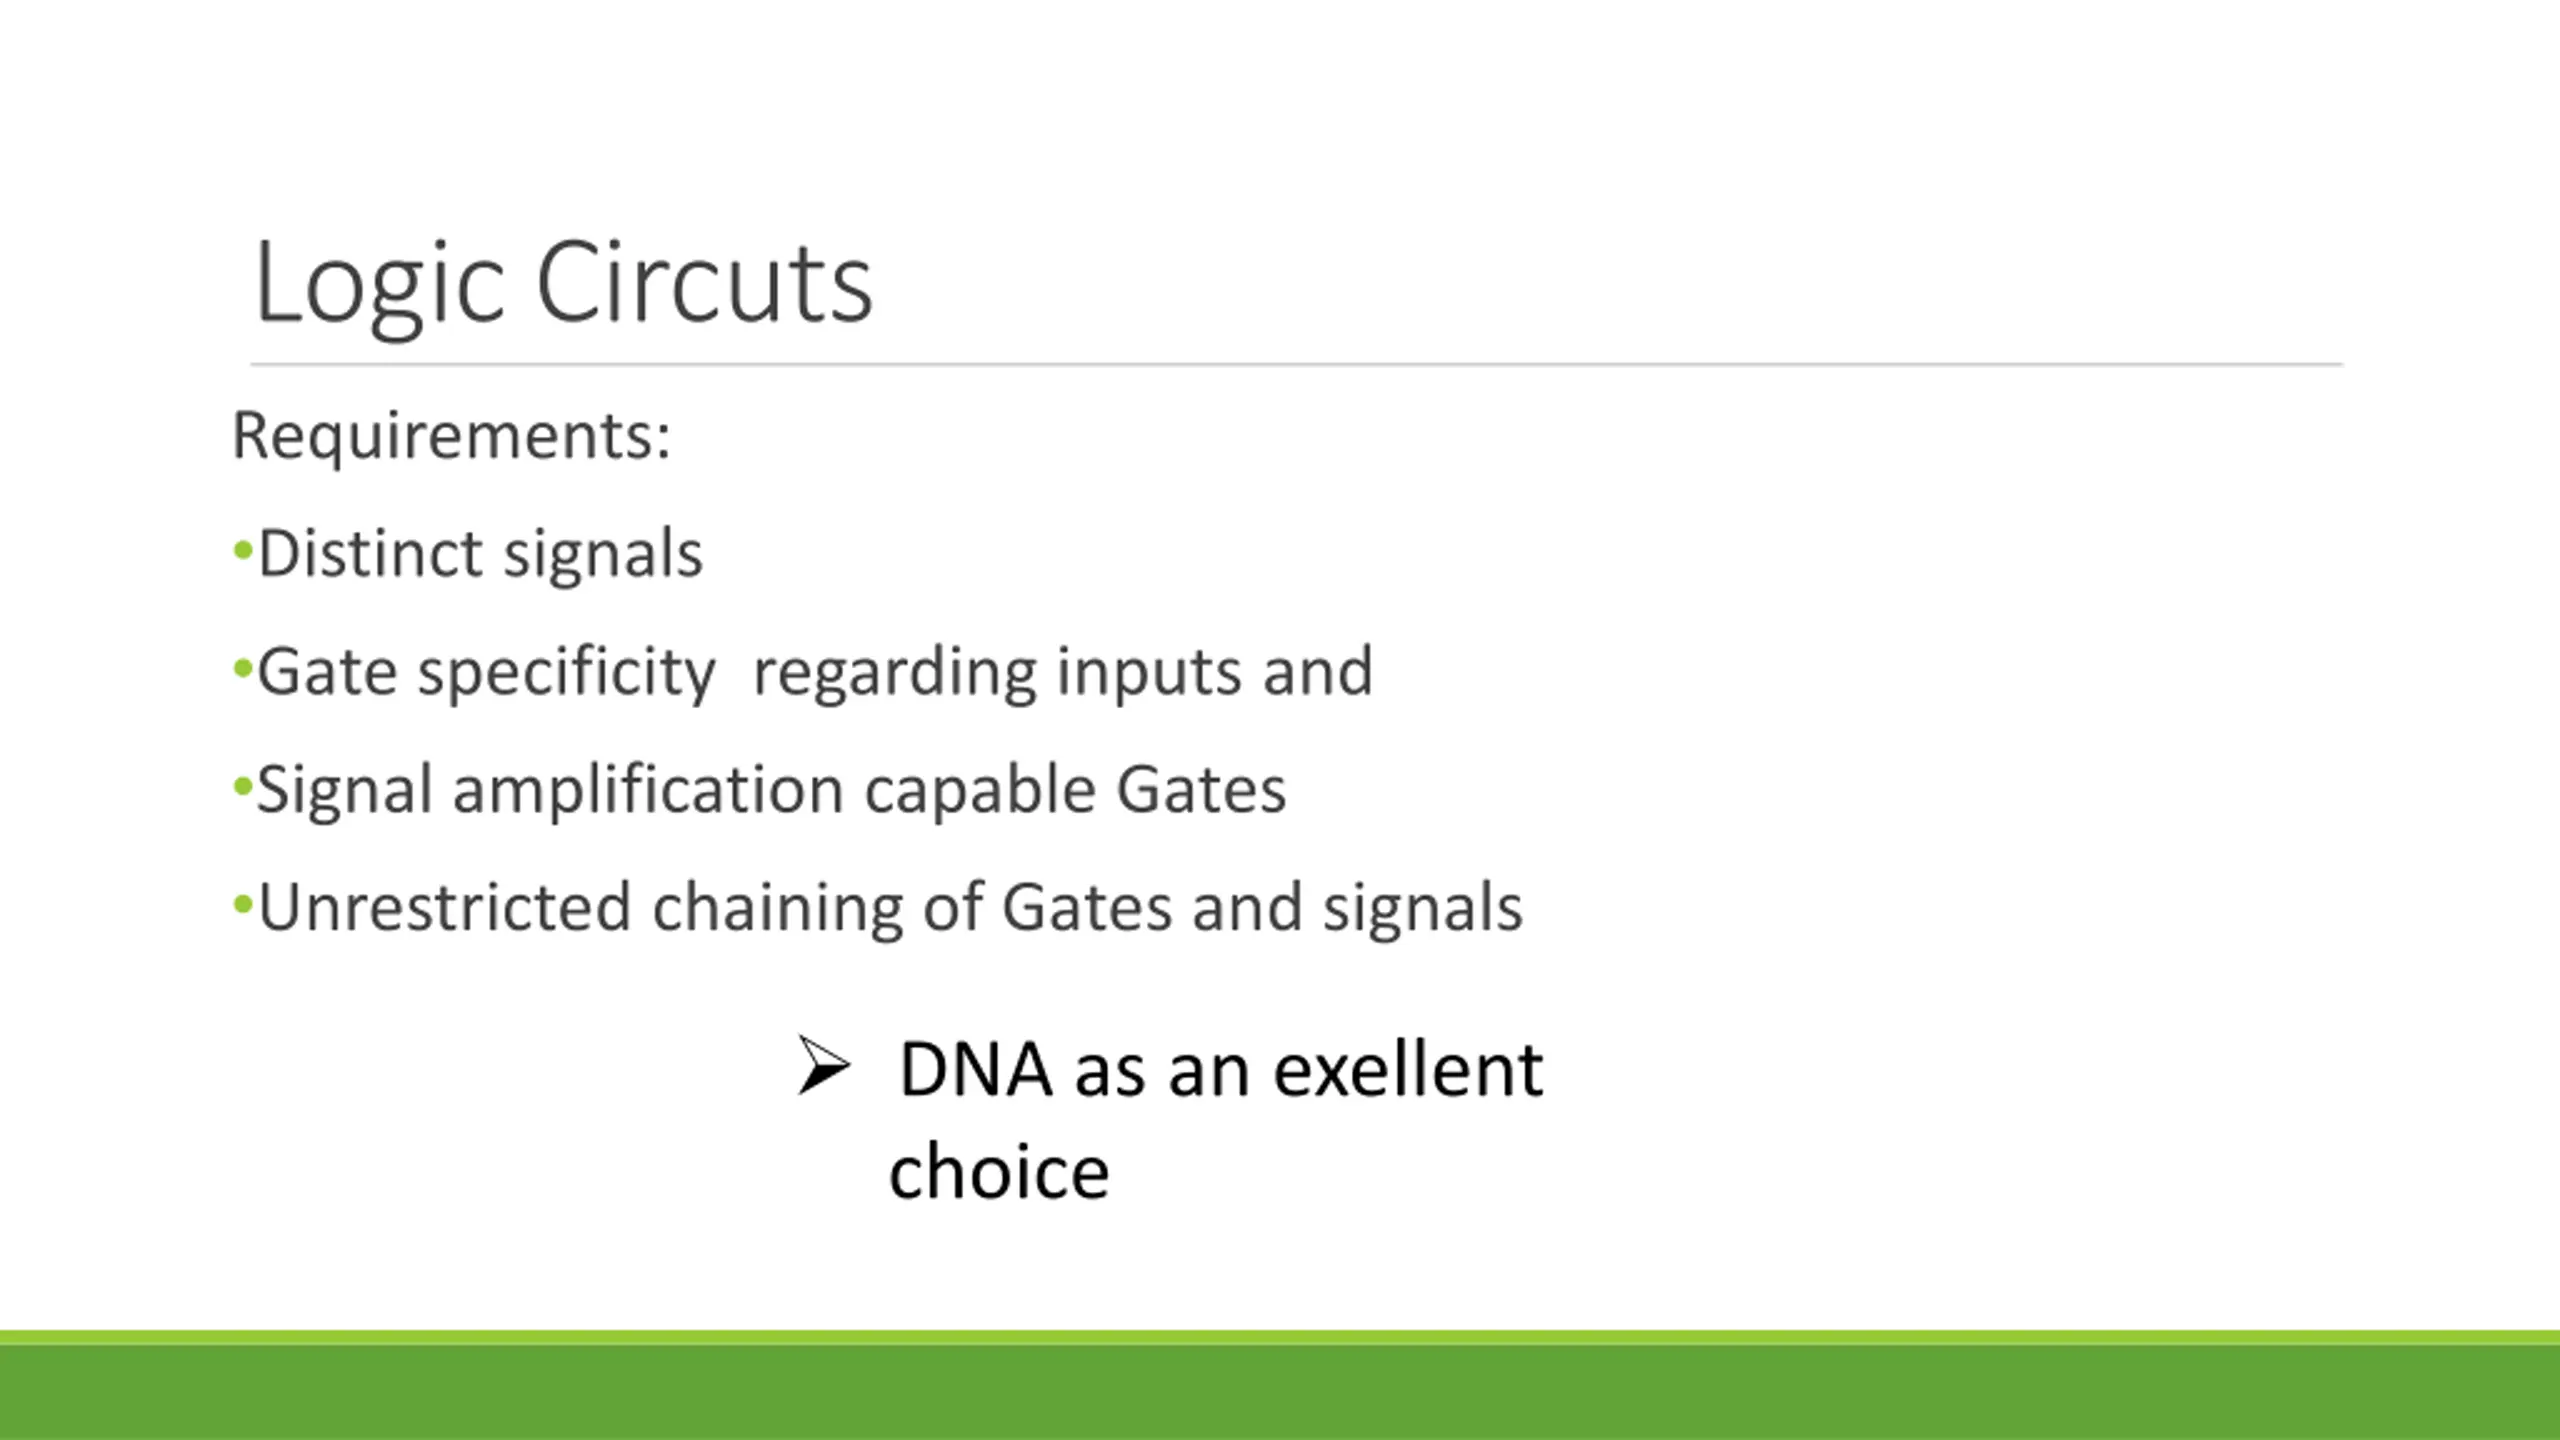Viewport: 2560px width, 1440px height.
Task: Click the green bullet beside Unrestricted chaining
Action: point(242,905)
